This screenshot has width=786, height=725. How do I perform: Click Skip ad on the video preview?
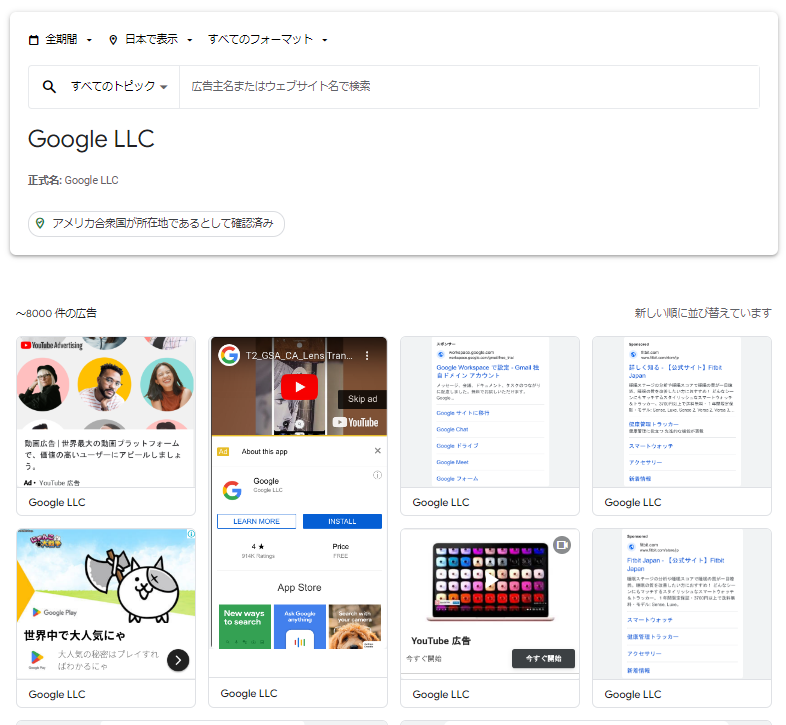click(361, 399)
